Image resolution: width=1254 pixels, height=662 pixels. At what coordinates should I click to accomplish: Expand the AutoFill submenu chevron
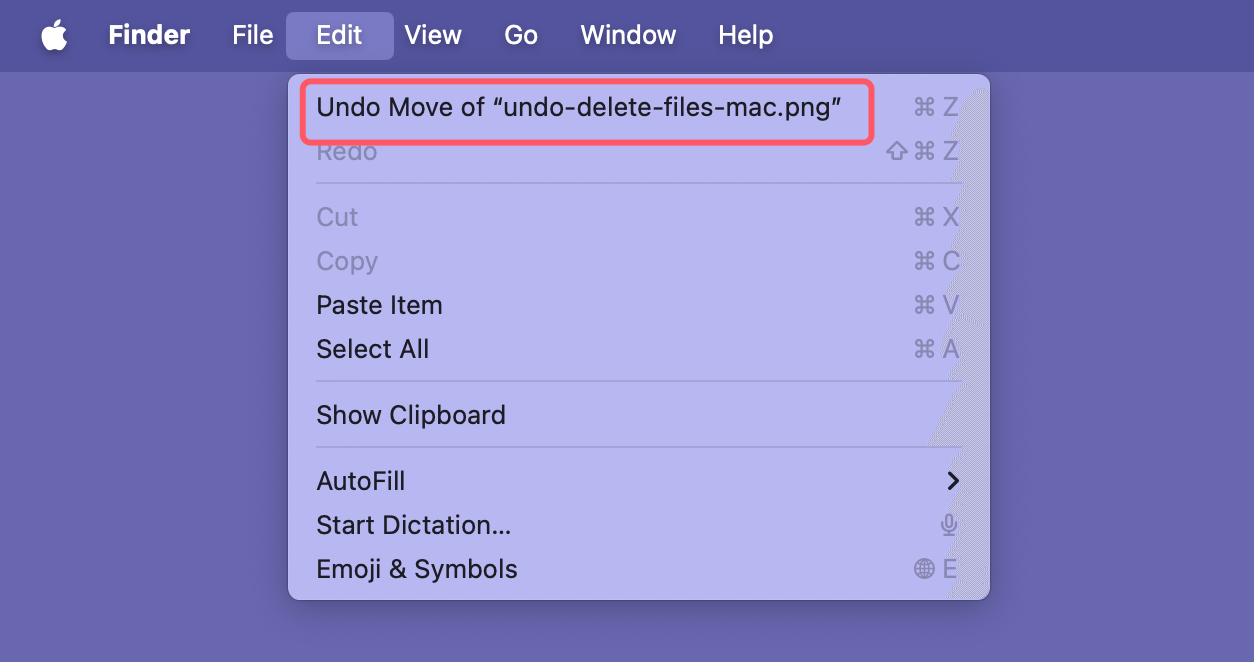(953, 481)
